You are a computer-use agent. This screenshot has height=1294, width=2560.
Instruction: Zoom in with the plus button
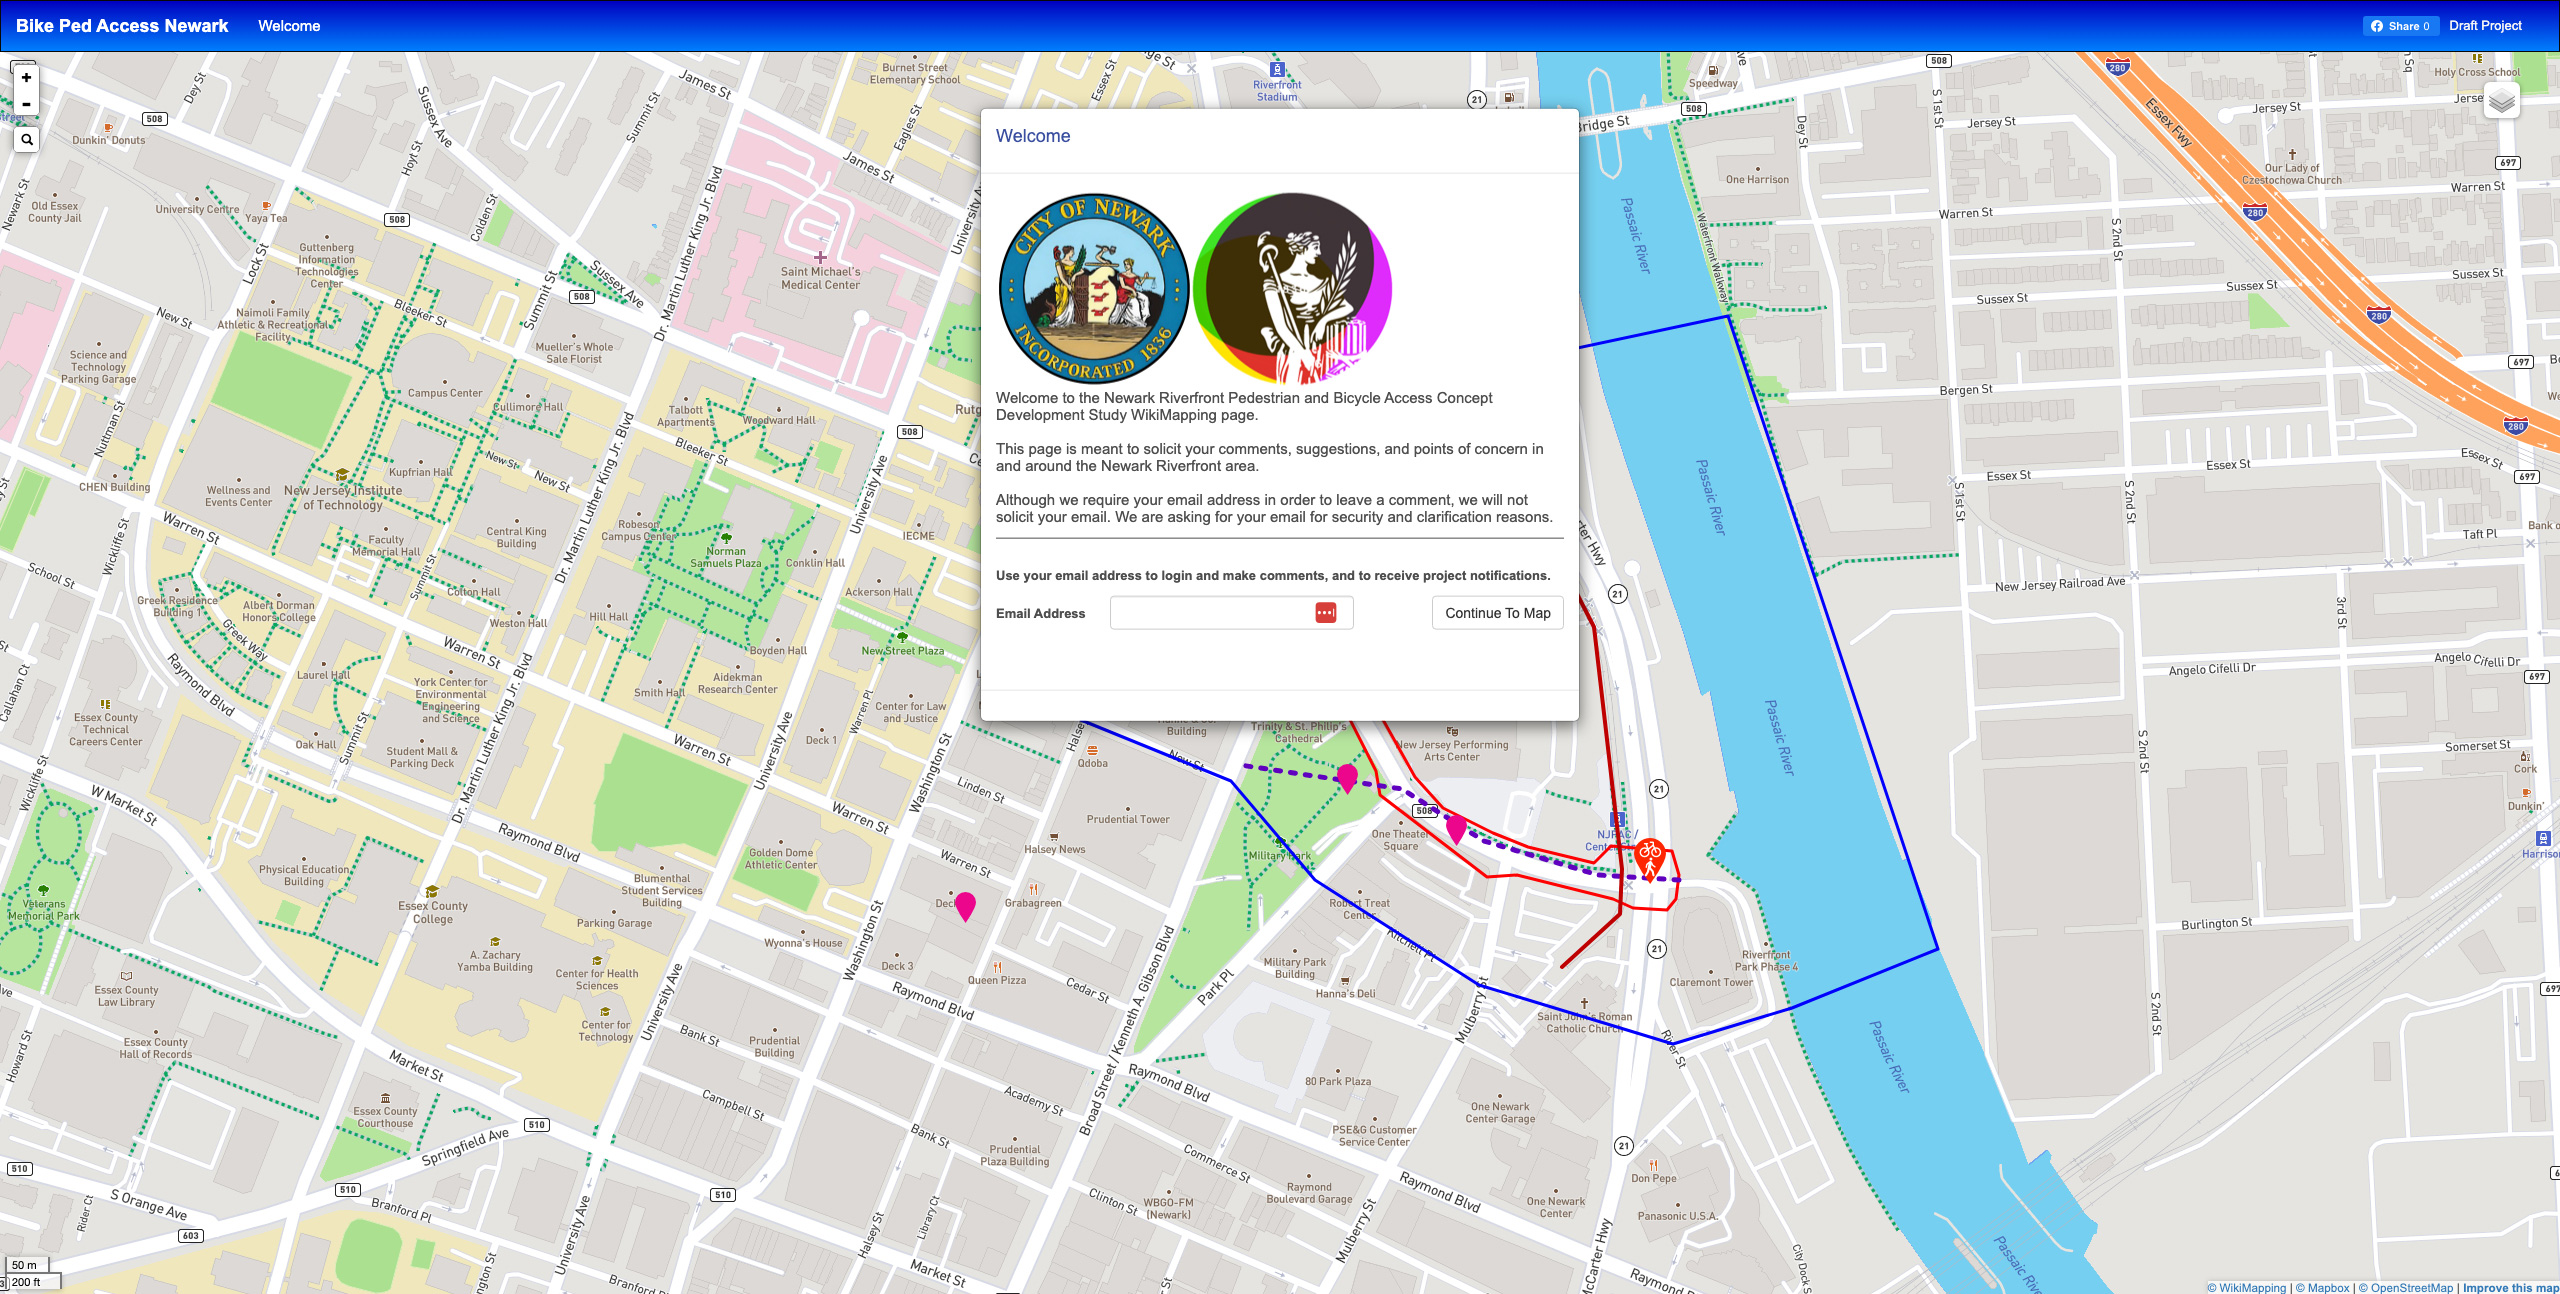[x=26, y=78]
